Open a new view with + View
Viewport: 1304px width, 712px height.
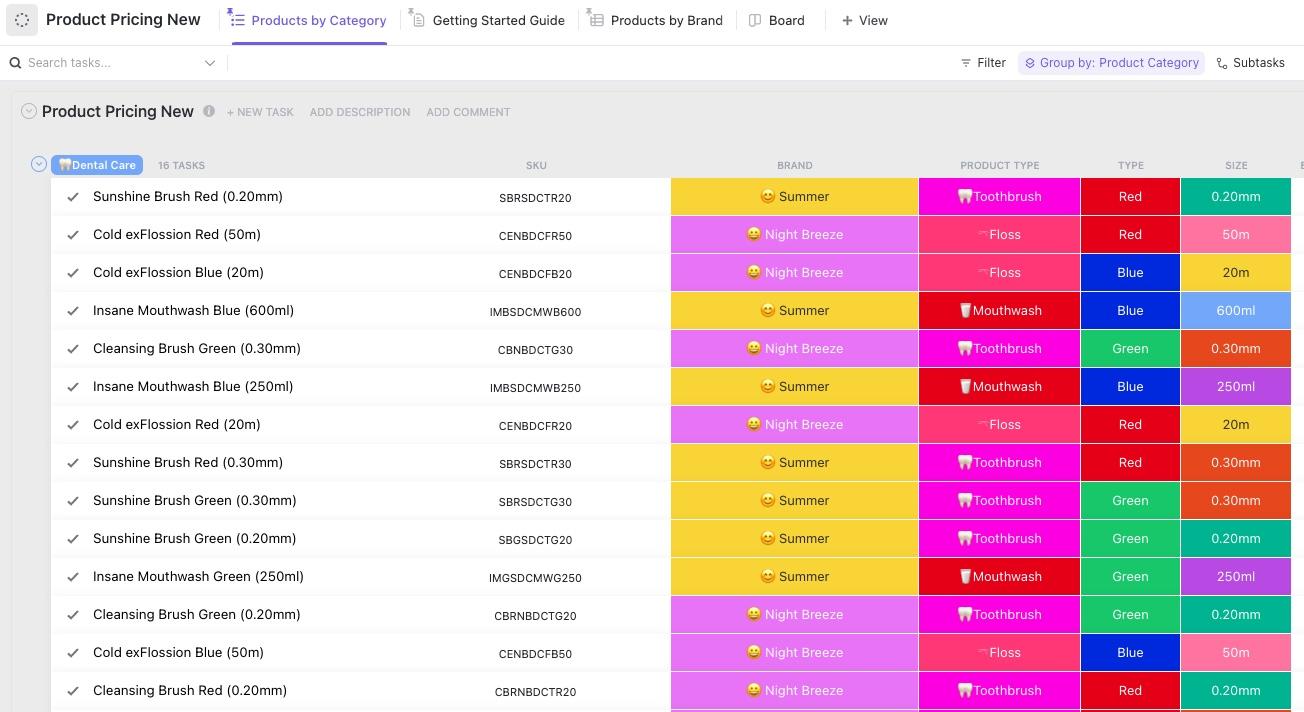pos(864,20)
